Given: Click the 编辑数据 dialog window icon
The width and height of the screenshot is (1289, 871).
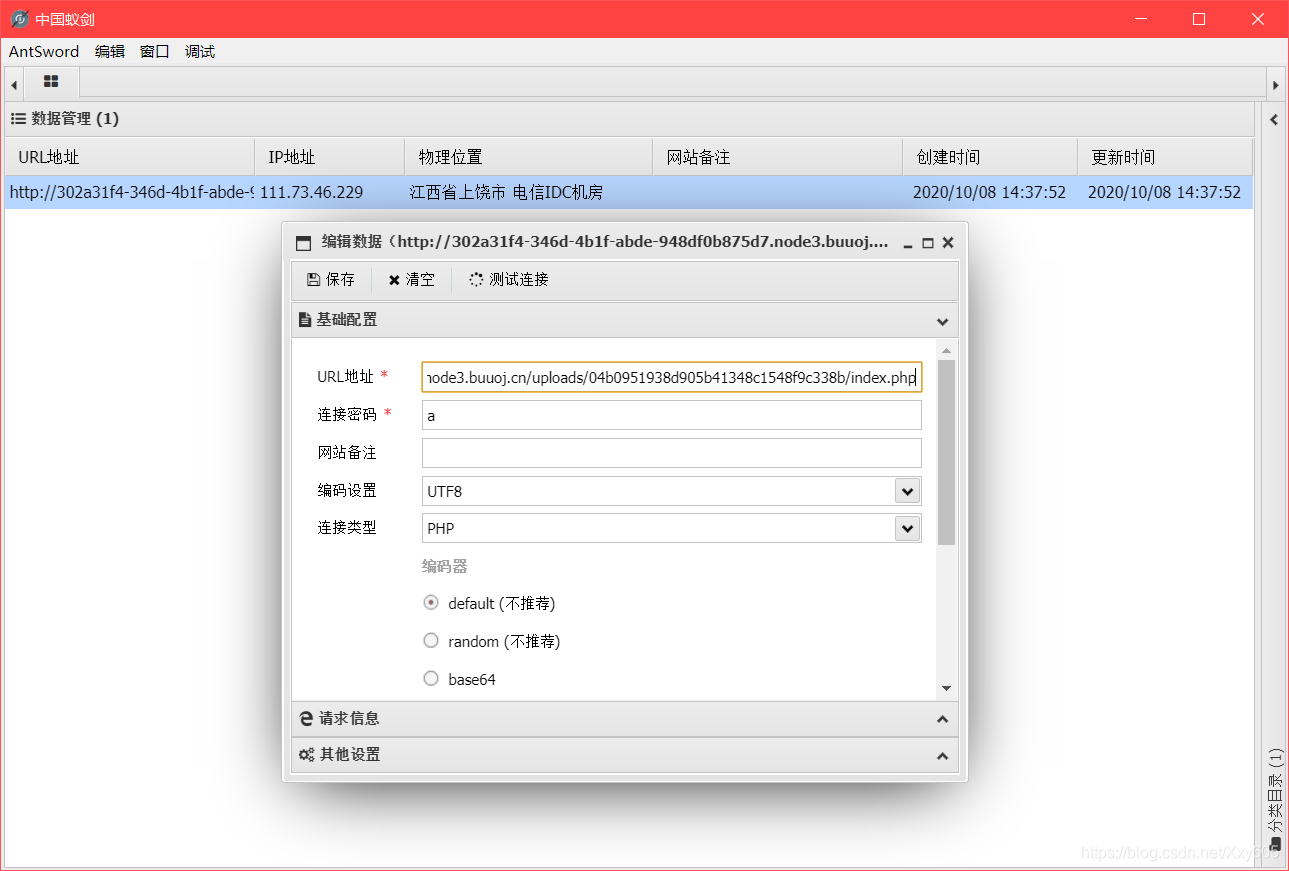Looking at the screenshot, I should 304,243.
